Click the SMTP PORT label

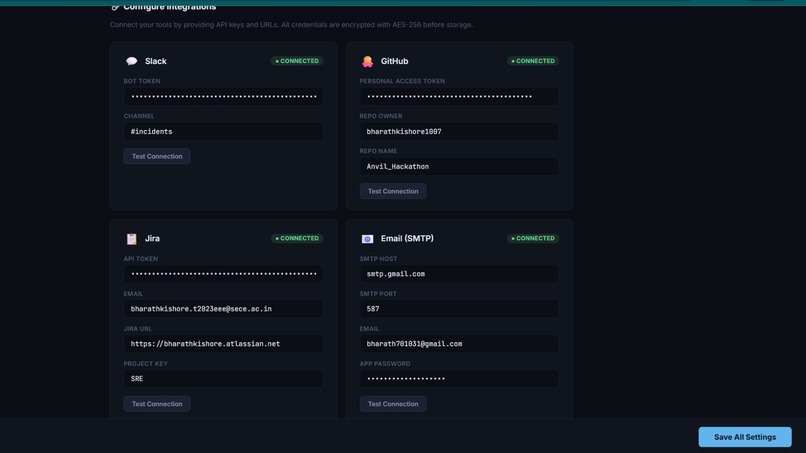click(x=378, y=294)
